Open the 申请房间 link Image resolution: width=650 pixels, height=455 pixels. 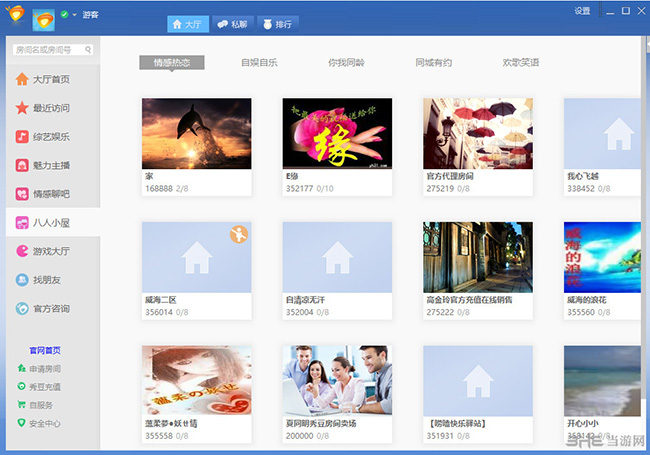[x=45, y=368]
